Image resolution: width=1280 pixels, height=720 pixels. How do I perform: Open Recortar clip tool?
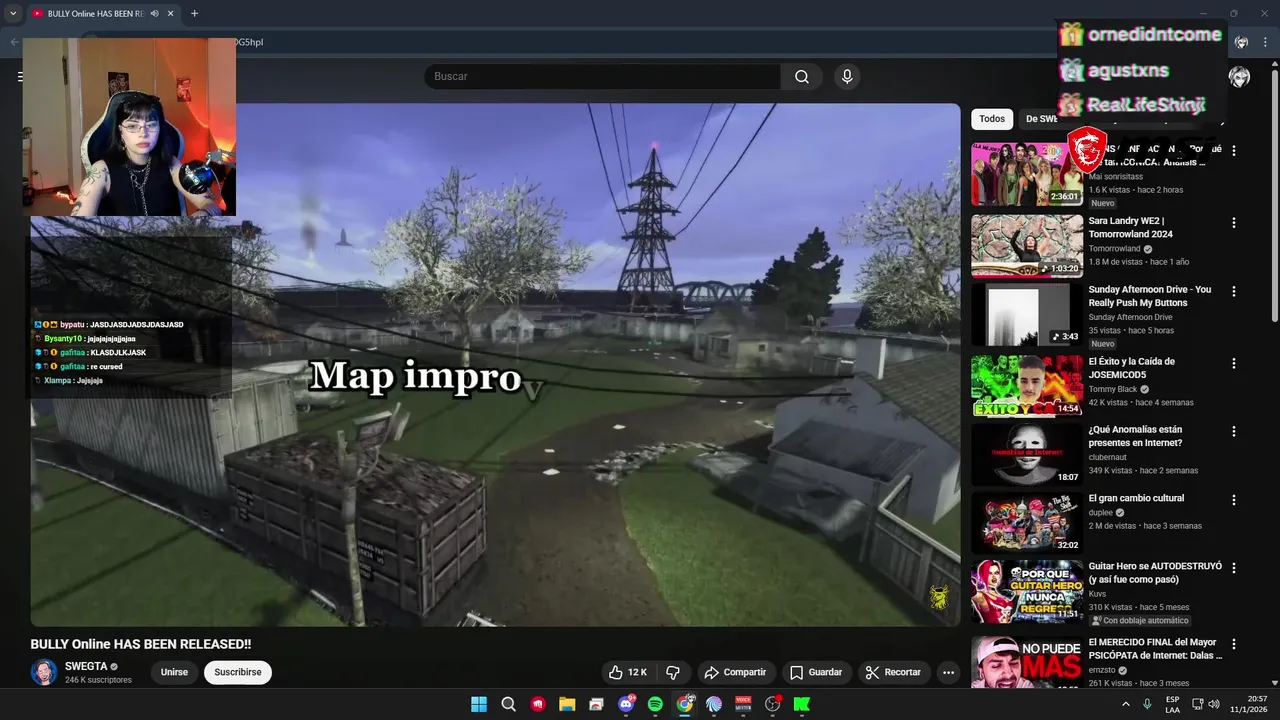click(x=893, y=672)
